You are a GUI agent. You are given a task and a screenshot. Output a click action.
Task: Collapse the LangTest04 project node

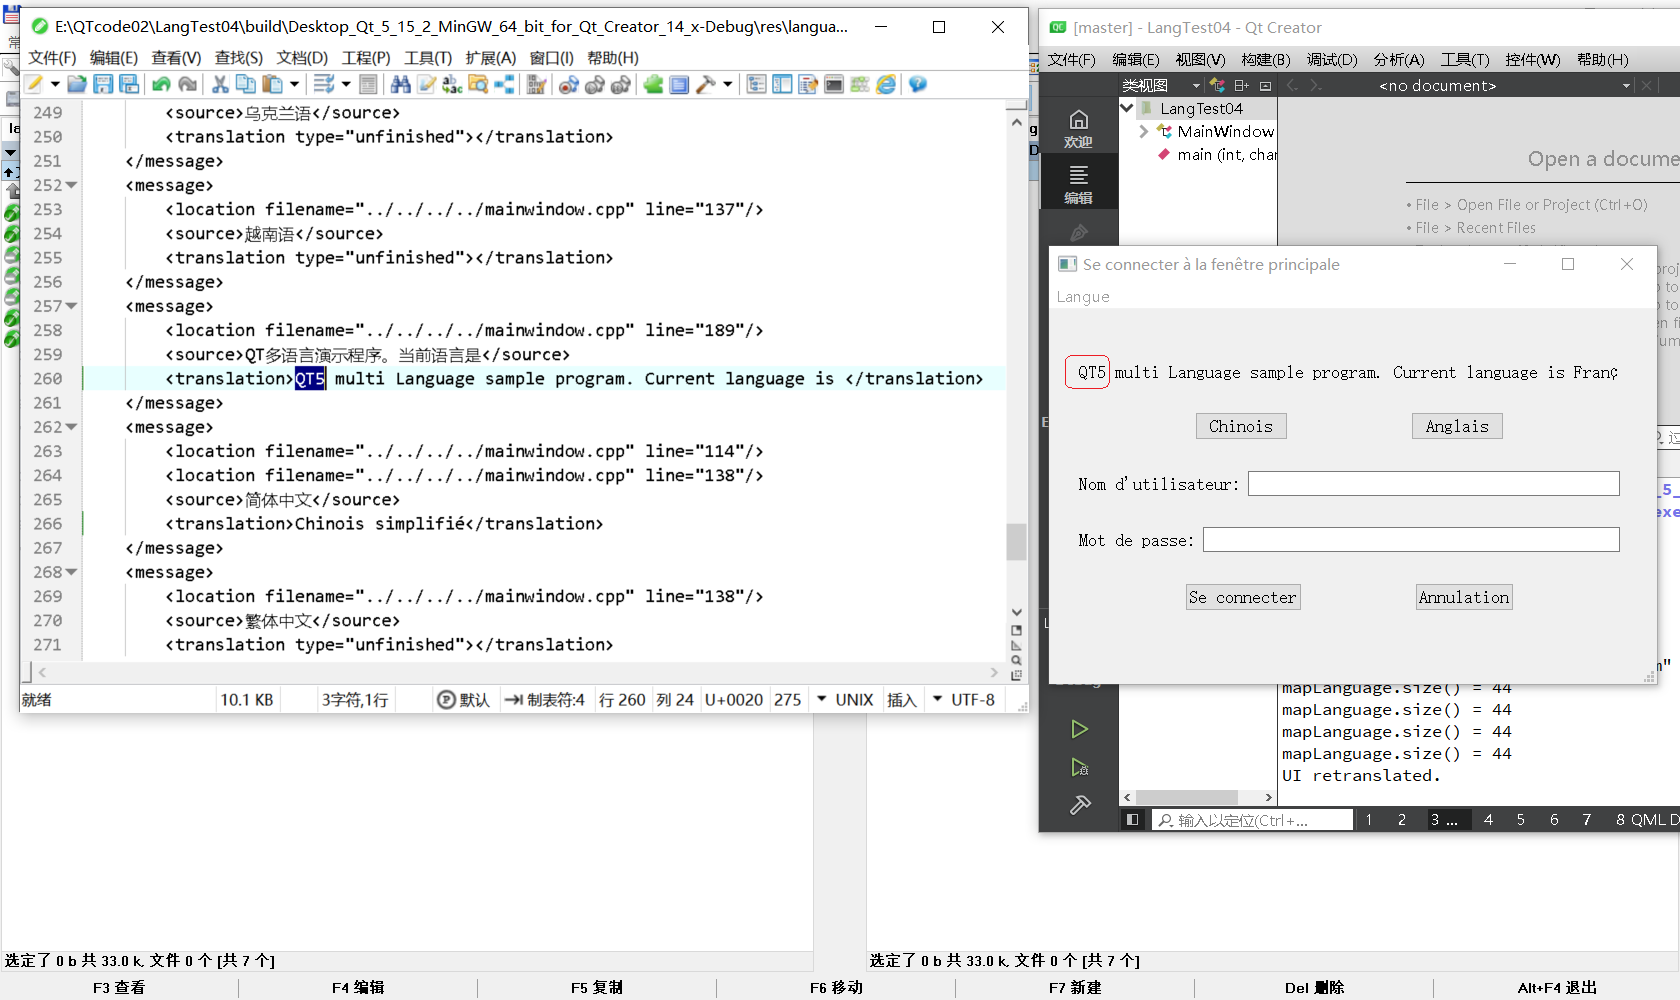coord(1128,108)
